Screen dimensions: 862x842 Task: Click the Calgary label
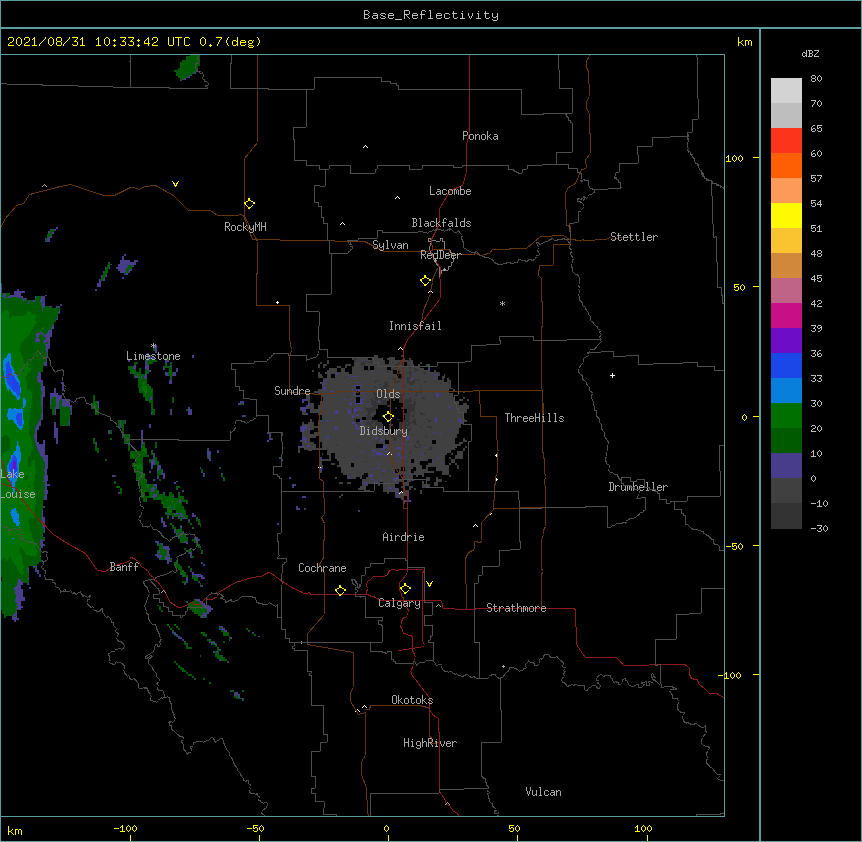click(x=399, y=603)
